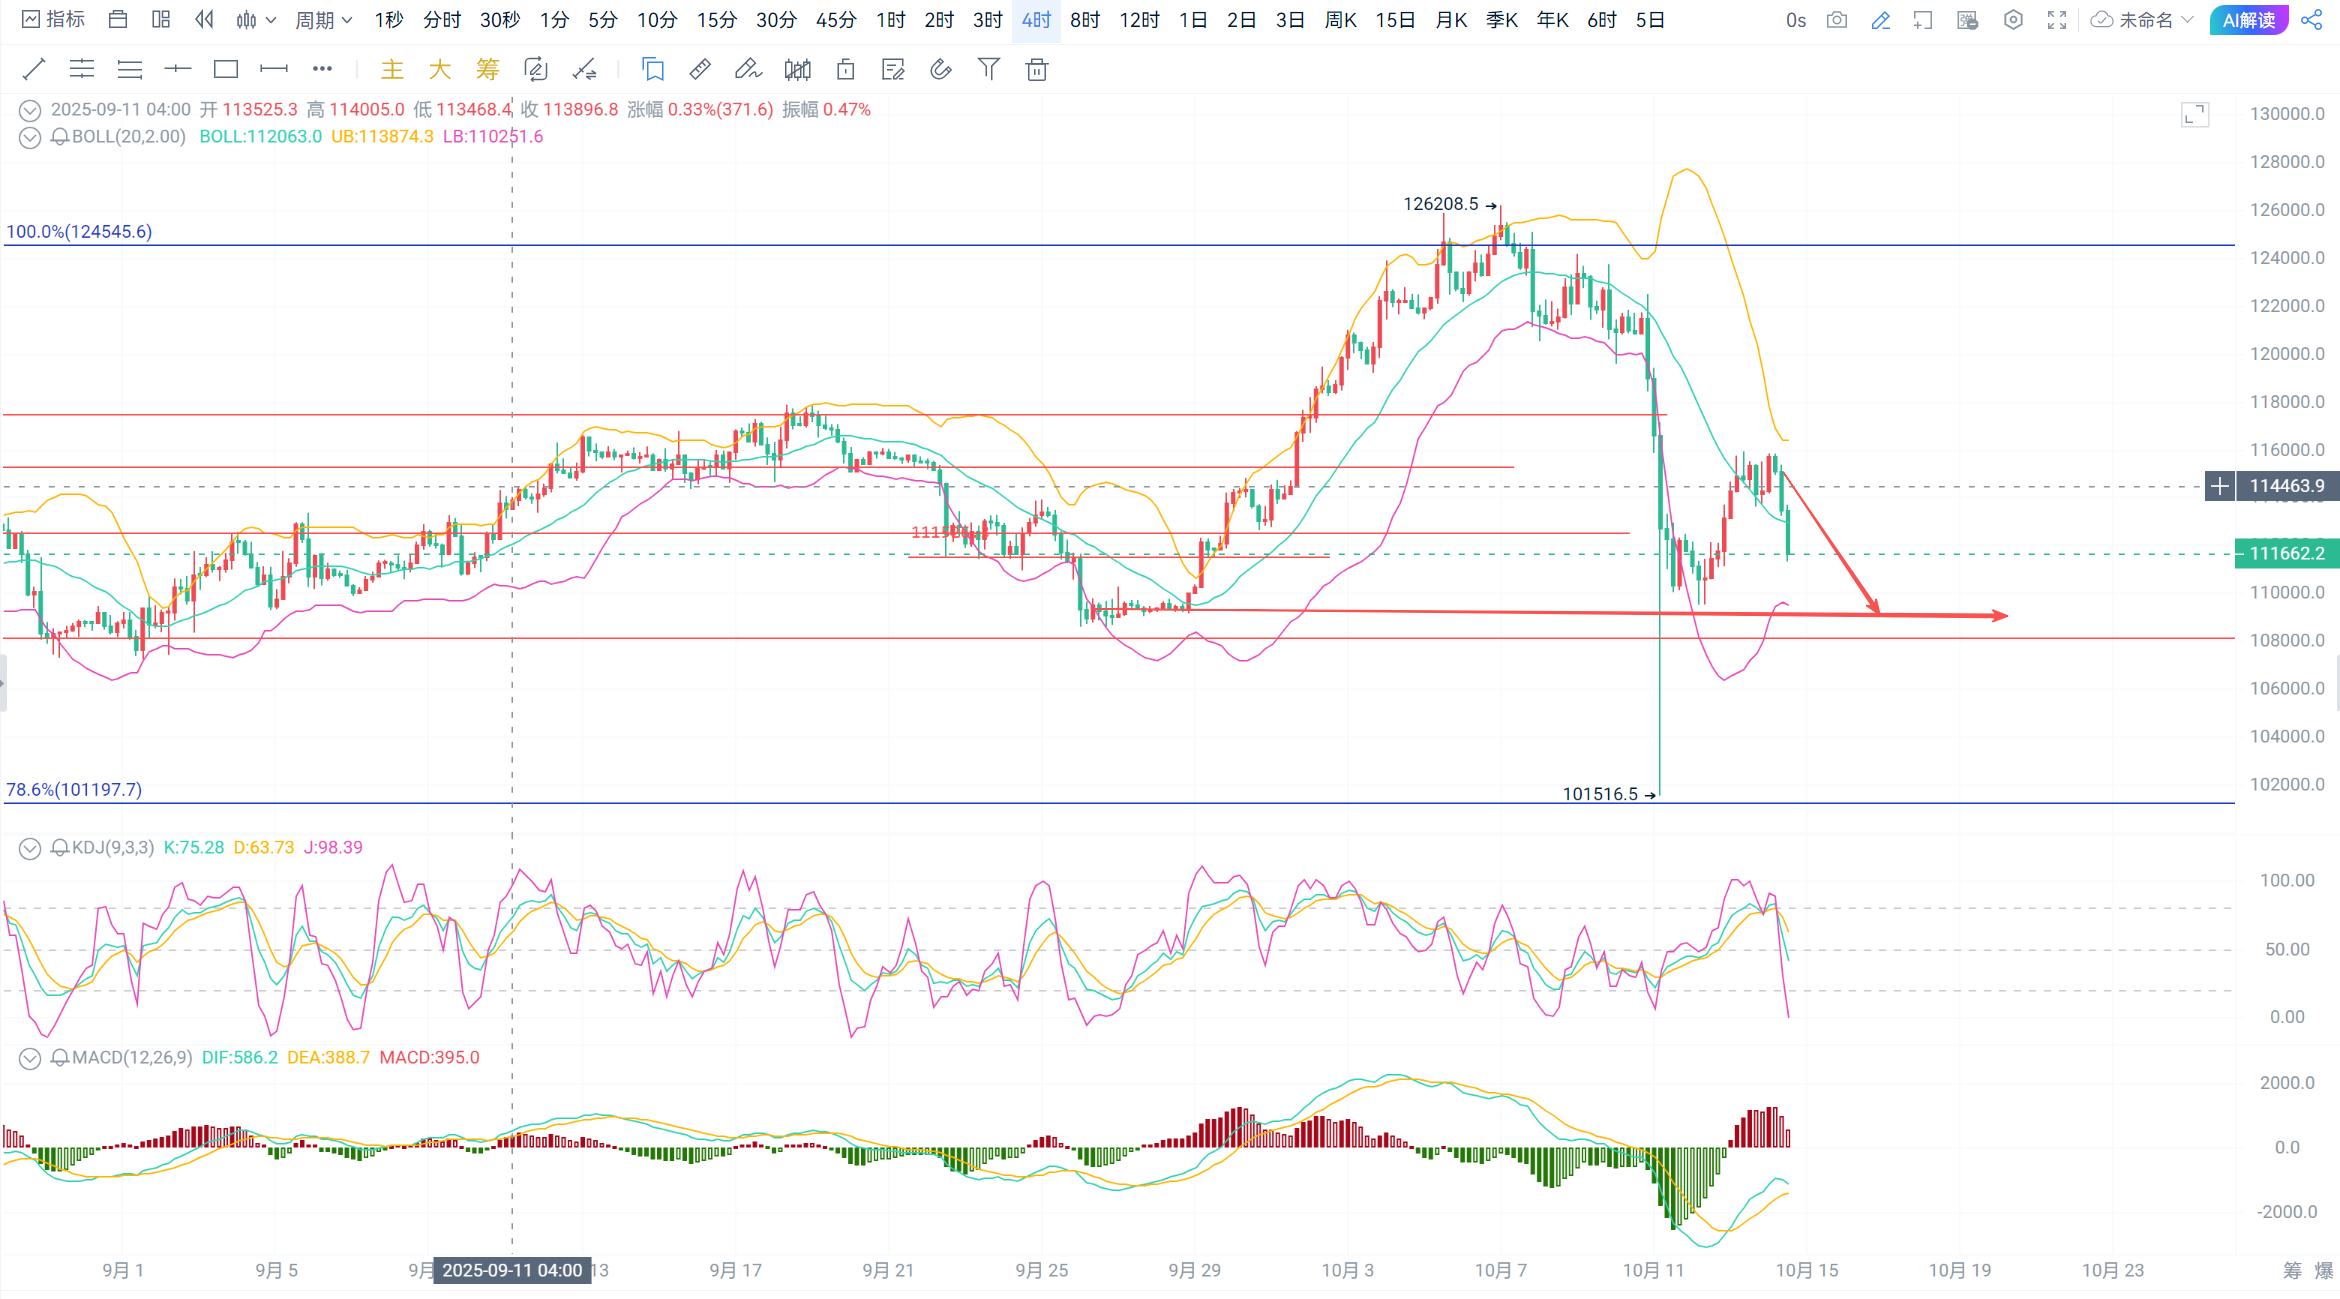Open the 指标 indicators button

(54, 20)
